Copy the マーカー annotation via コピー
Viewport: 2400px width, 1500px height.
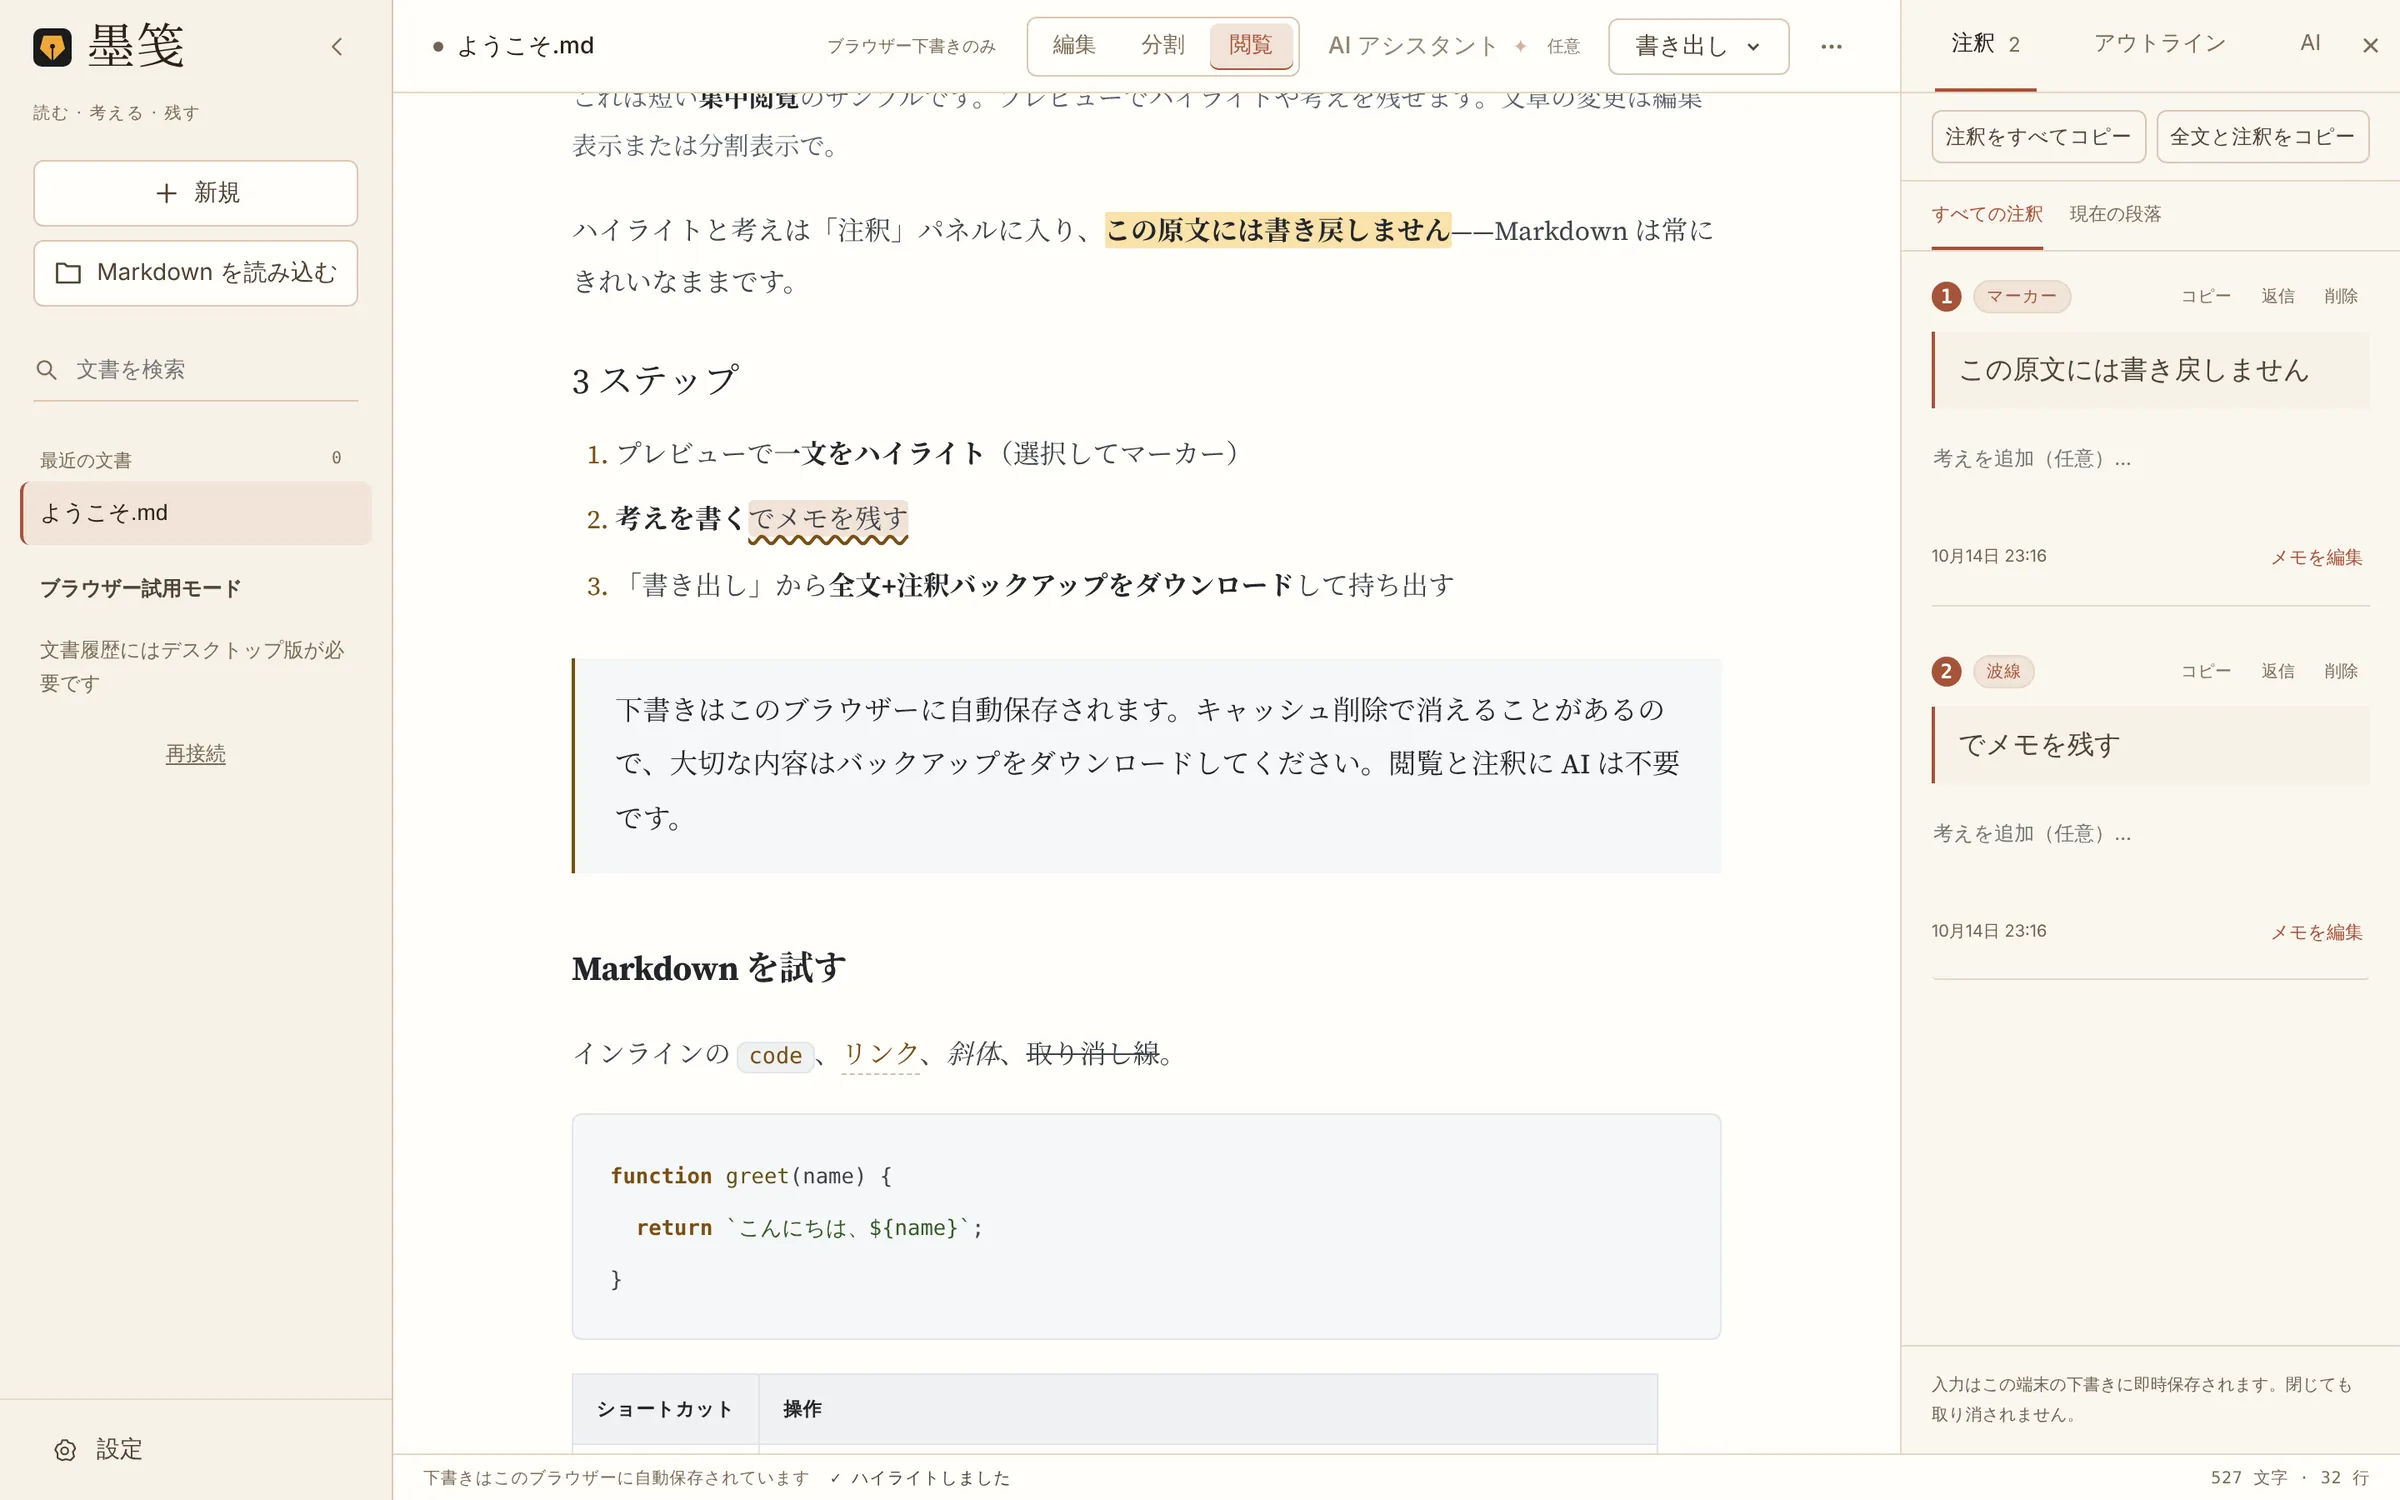click(x=2205, y=296)
